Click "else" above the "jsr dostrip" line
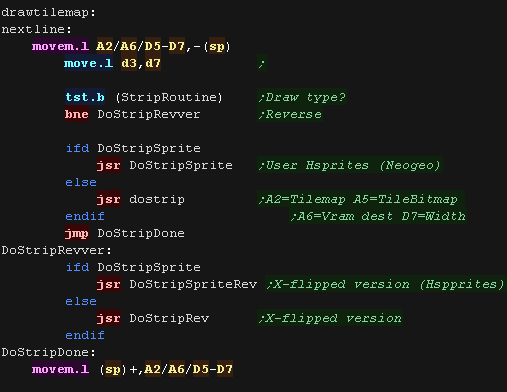 coord(81,182)
